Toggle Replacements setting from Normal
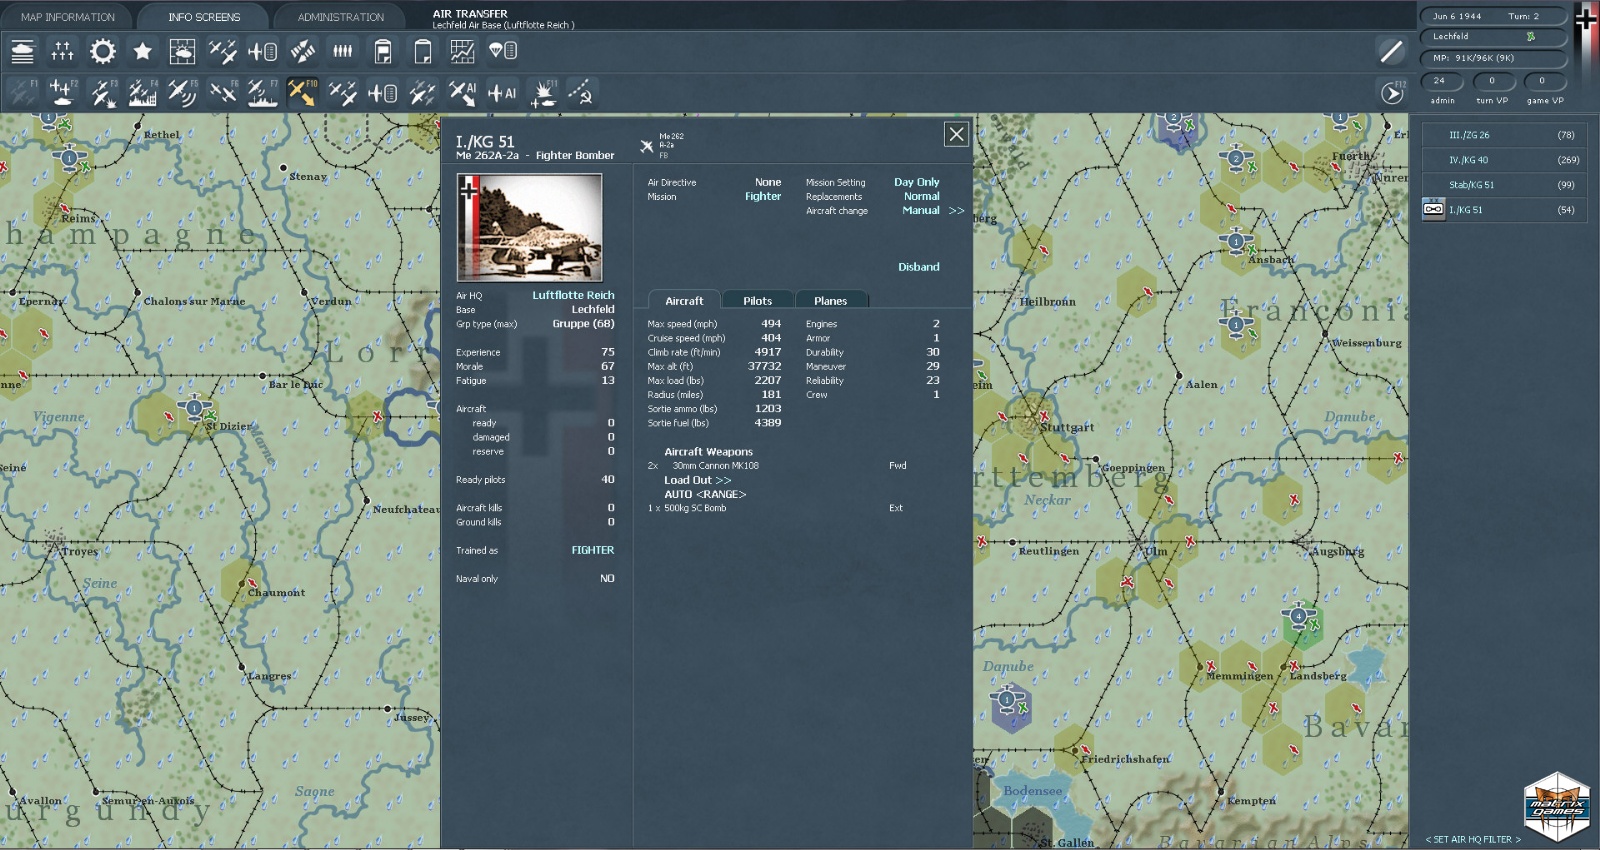Viewport: 1600px width, 850px height. 921,197
